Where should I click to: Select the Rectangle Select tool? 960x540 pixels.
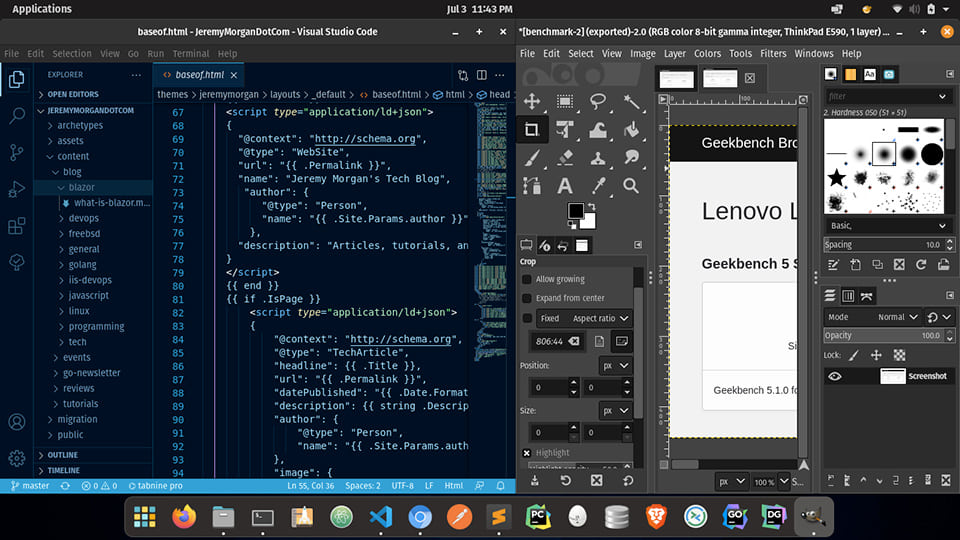pyautogui.click(x=564, y=102)
